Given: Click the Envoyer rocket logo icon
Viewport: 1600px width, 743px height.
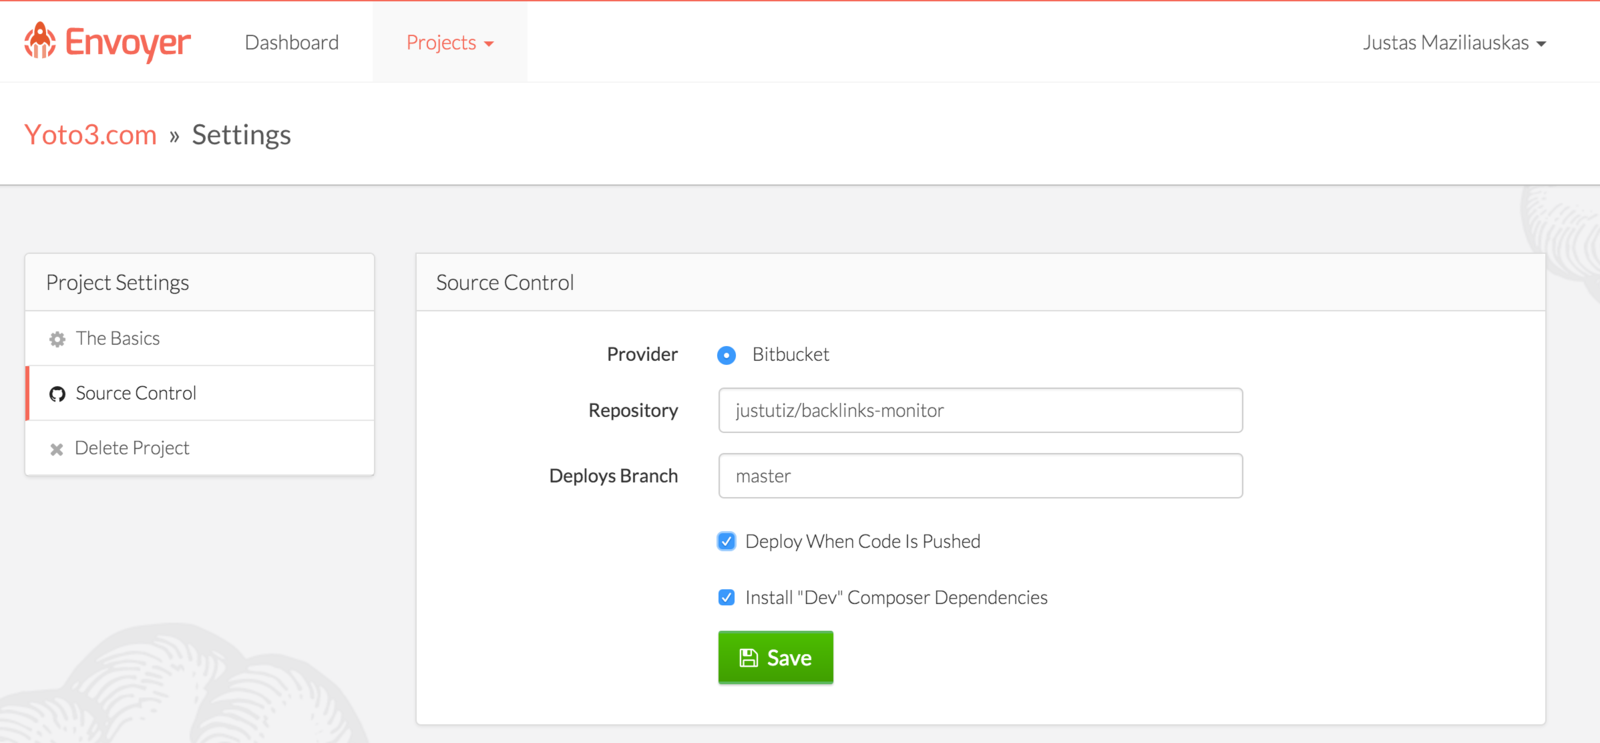Looking at the screenshot, I should (x=40, y=41).
